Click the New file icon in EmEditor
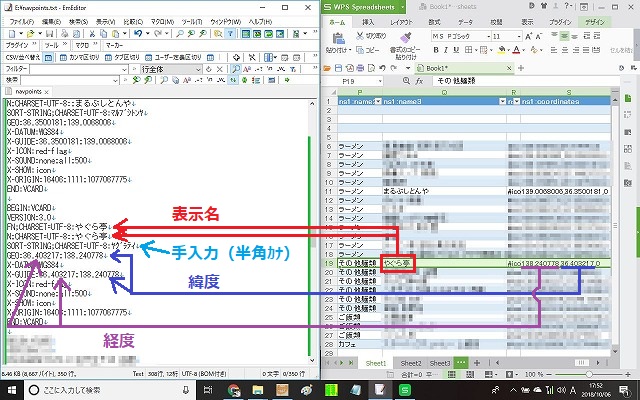Viewport: 640px width, 400px height. (12, 34)
